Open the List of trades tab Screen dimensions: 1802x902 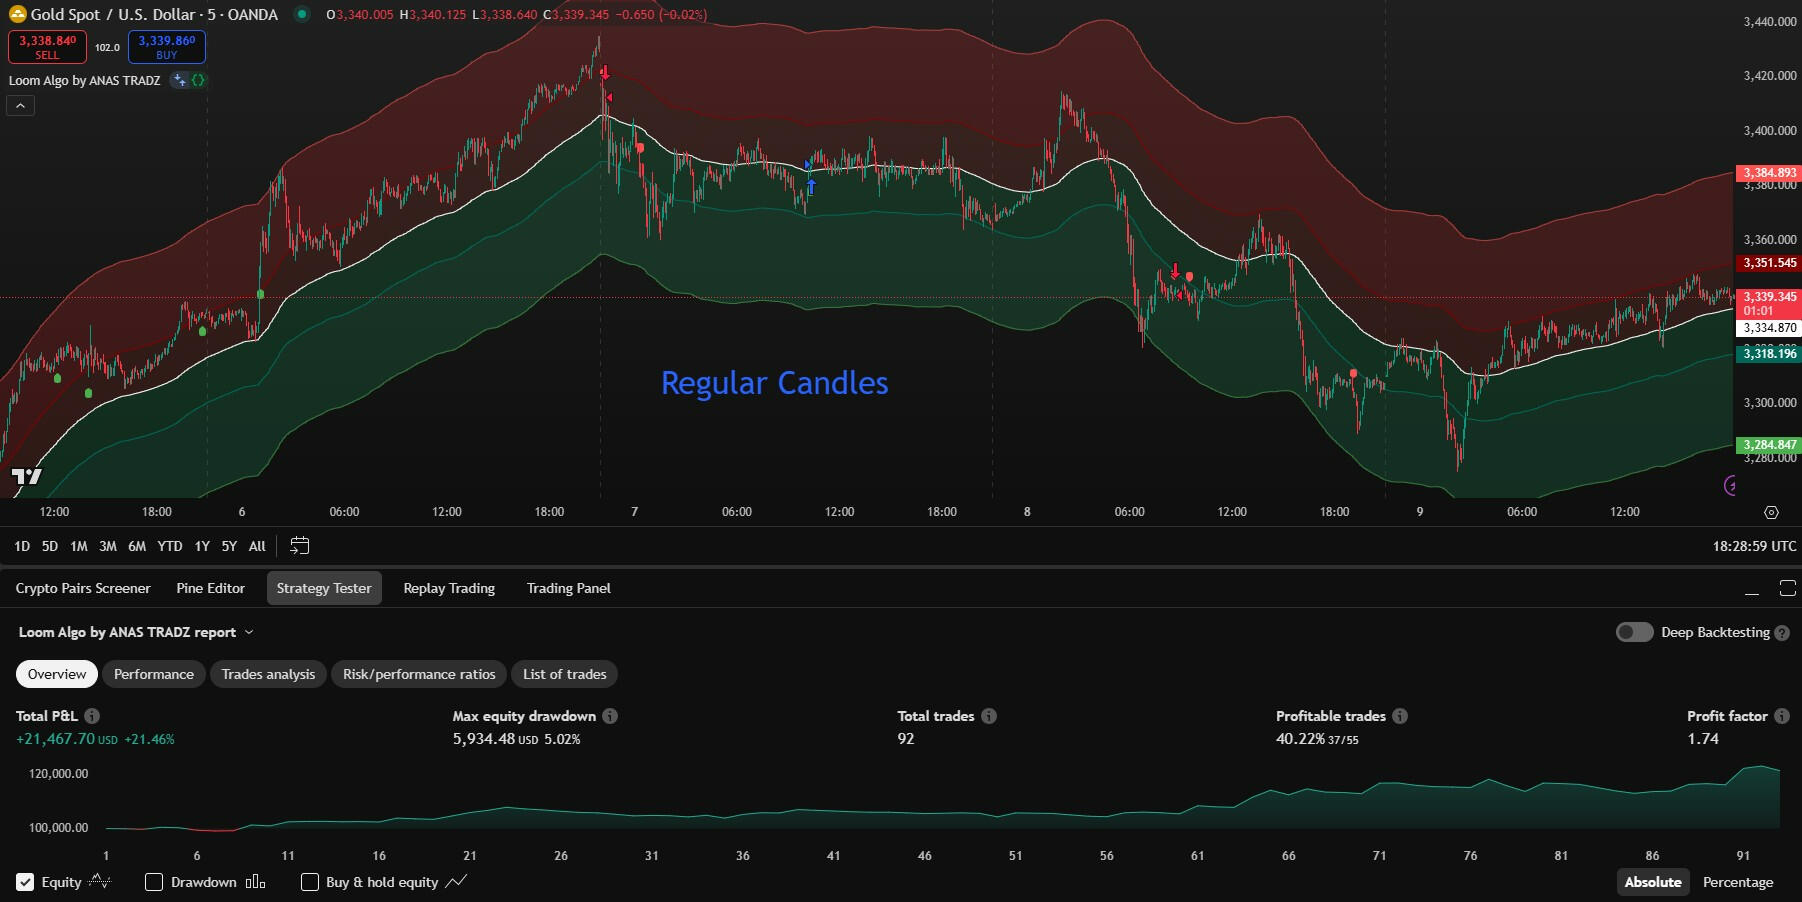pos(564,674)
